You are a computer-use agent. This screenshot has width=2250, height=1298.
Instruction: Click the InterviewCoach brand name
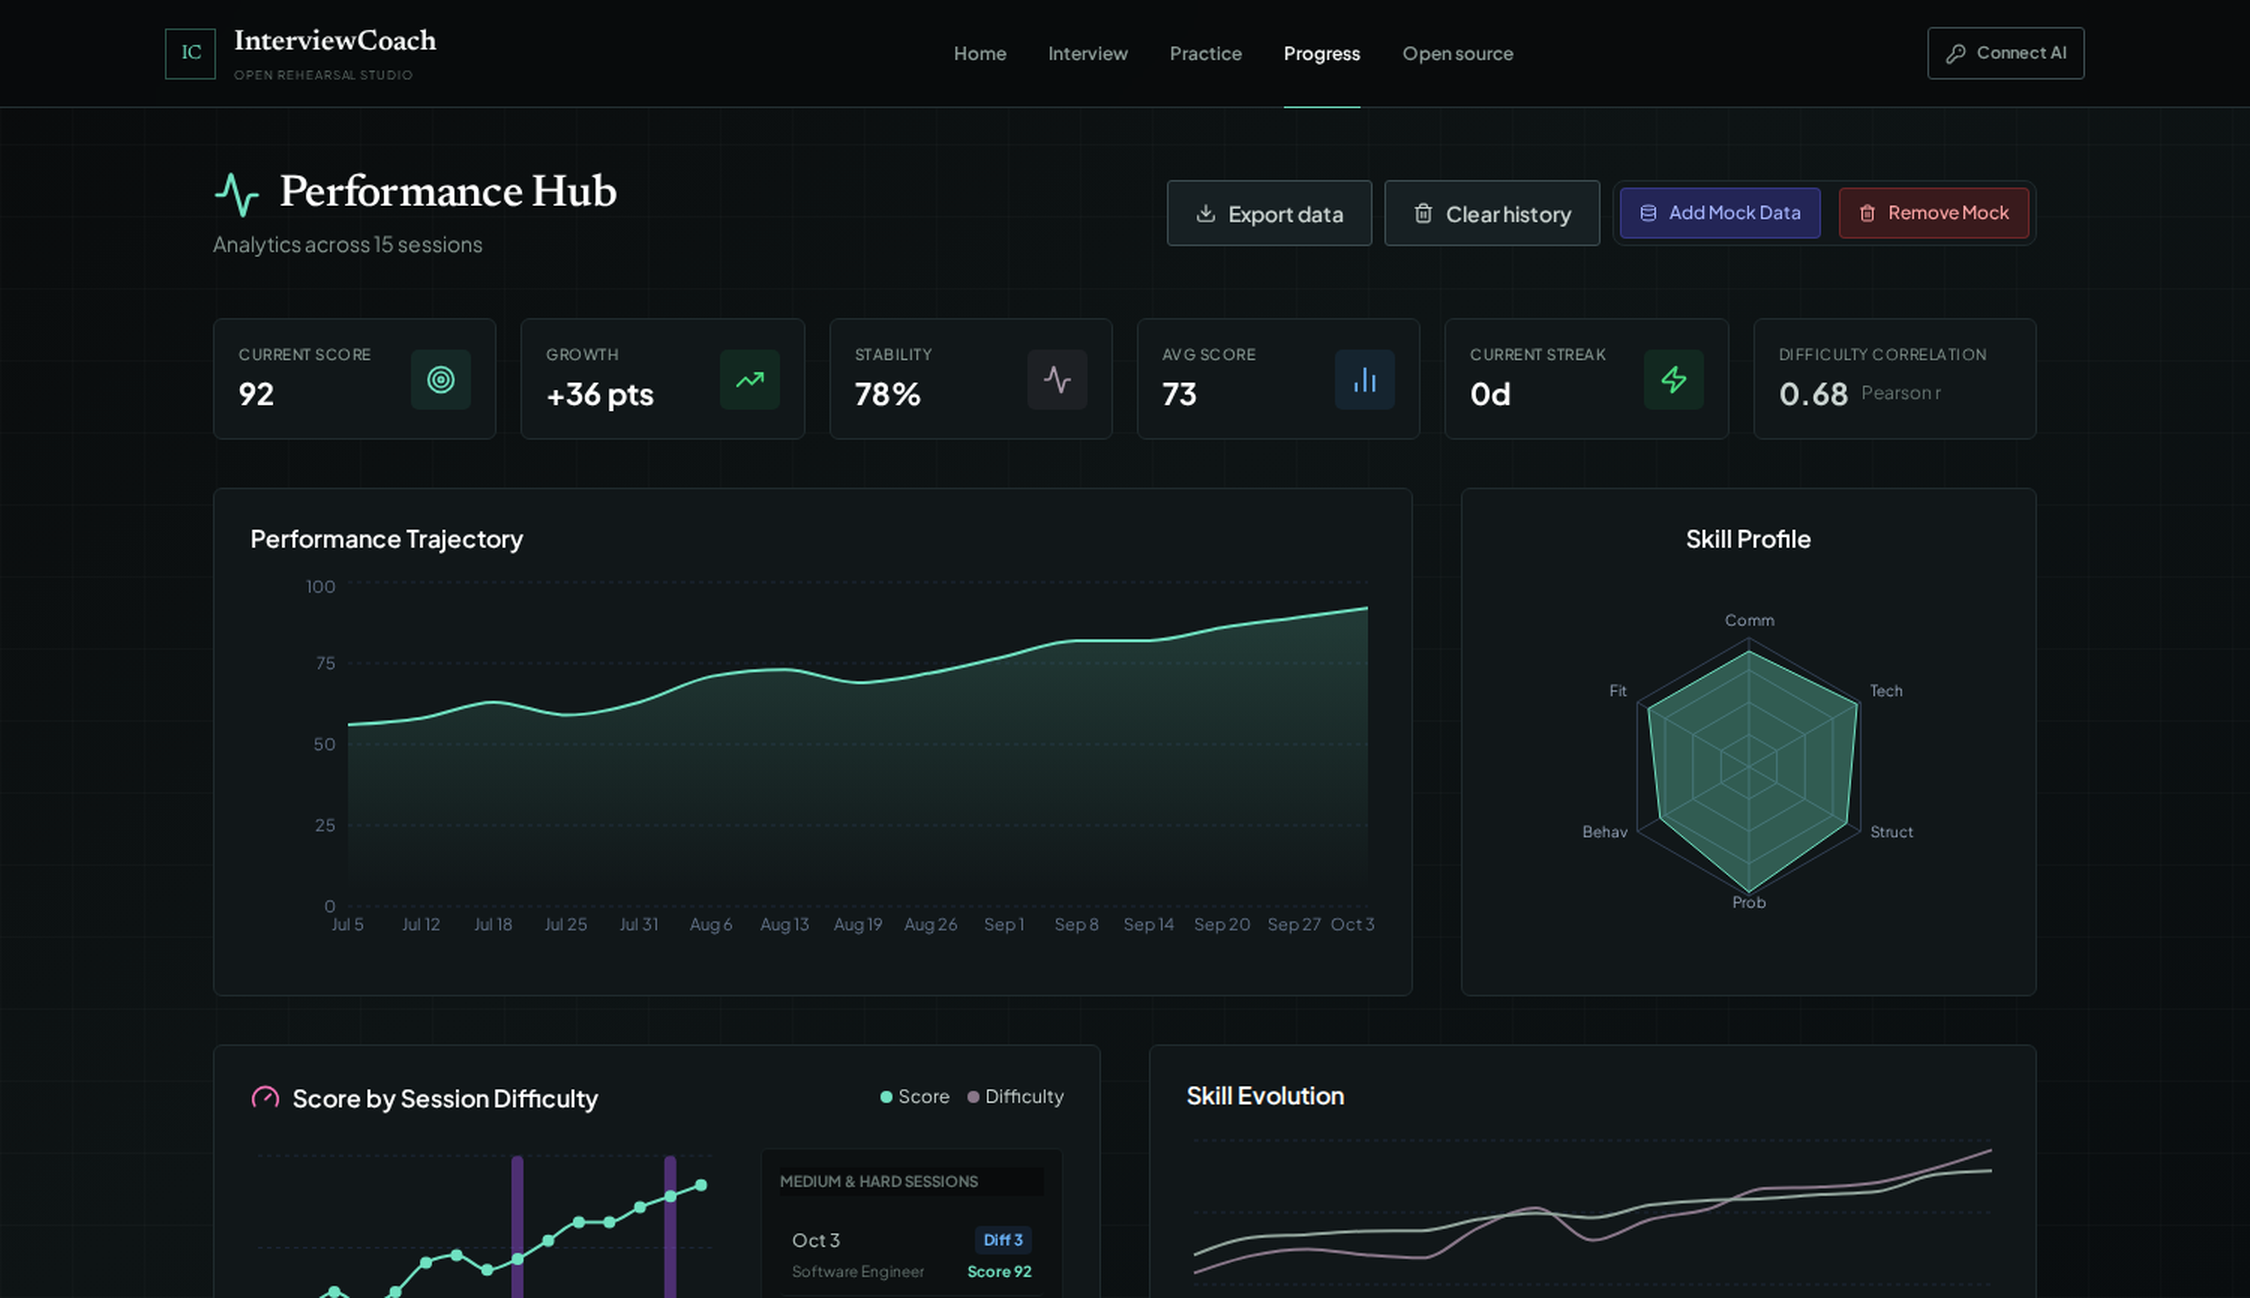pyautogui.click(x=335, y=40)
